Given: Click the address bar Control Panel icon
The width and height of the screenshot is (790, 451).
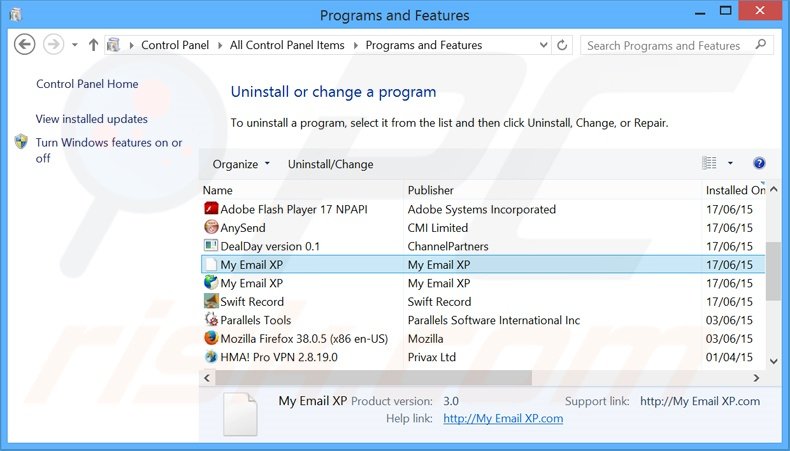Looking at the screenshot, I should 114,45.
